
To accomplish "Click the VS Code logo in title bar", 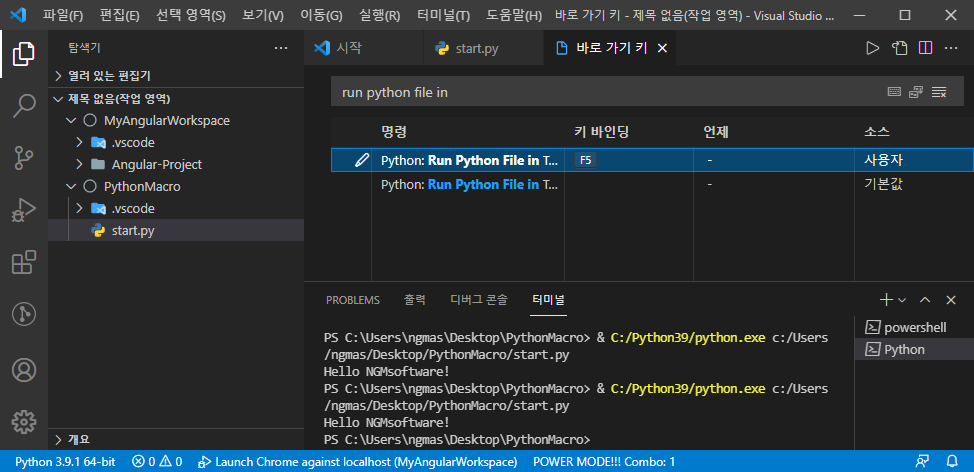I will (x=19, y=15).
